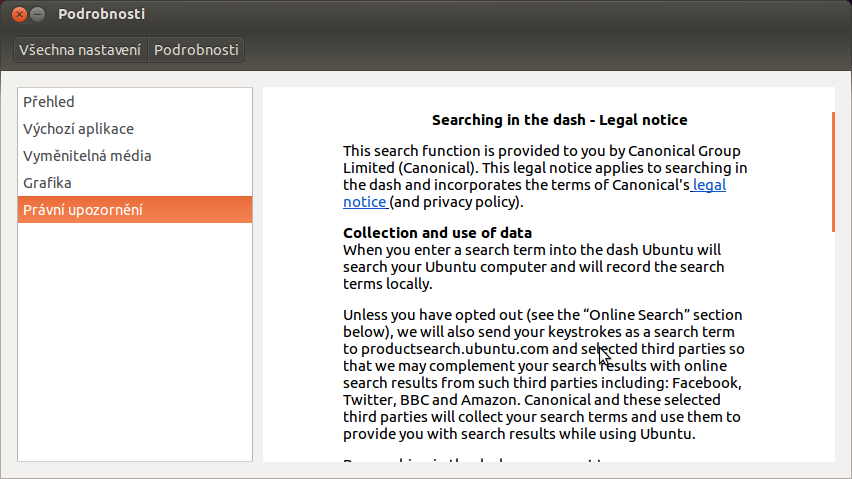The image size is (852, 479).
Task: Click 'Podrobnosti' in the window title bar
Action: [102, 14]
